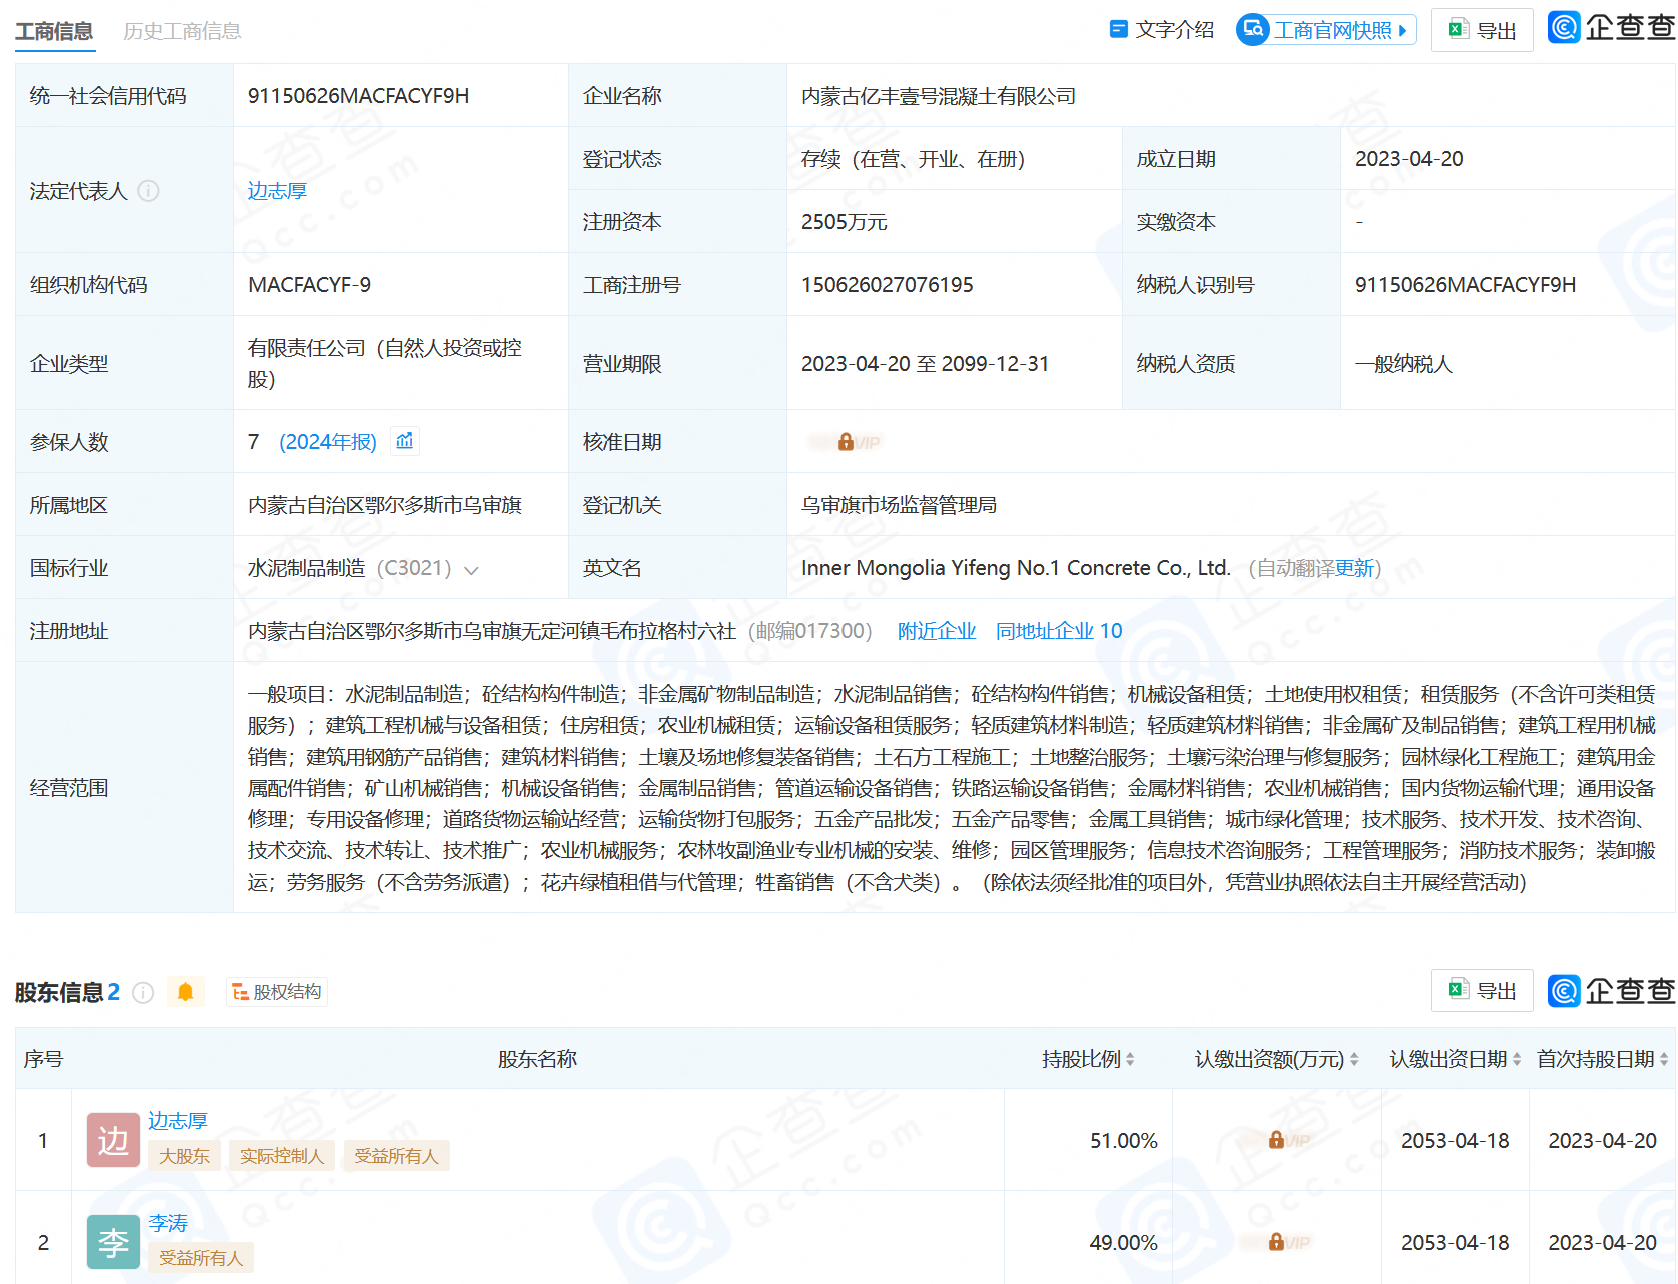Screen dimensions: 1678x1284
Task: Open 同地址企业 10 link
Action: click(x=1059, y=631)
